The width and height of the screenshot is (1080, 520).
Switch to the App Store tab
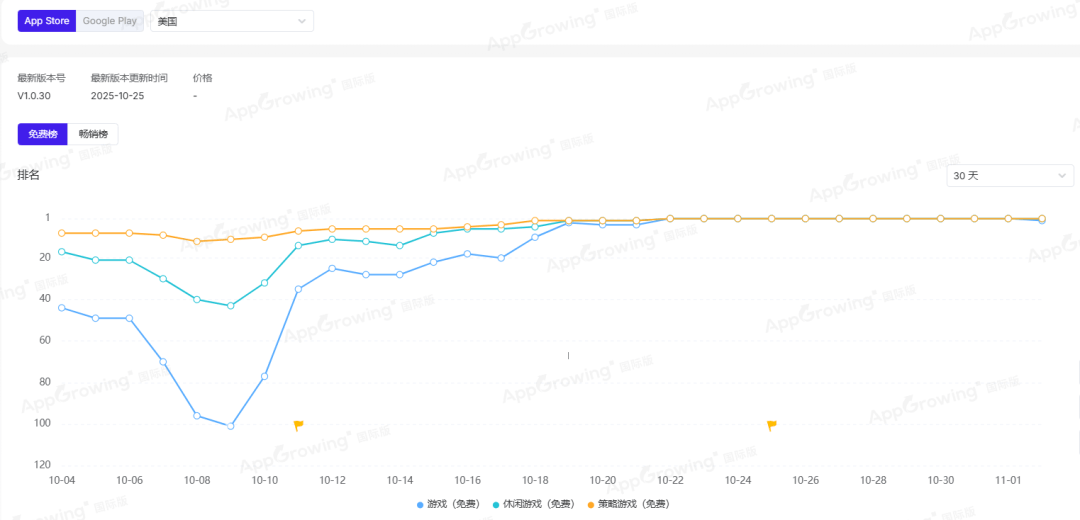click(x=47, y=21)
